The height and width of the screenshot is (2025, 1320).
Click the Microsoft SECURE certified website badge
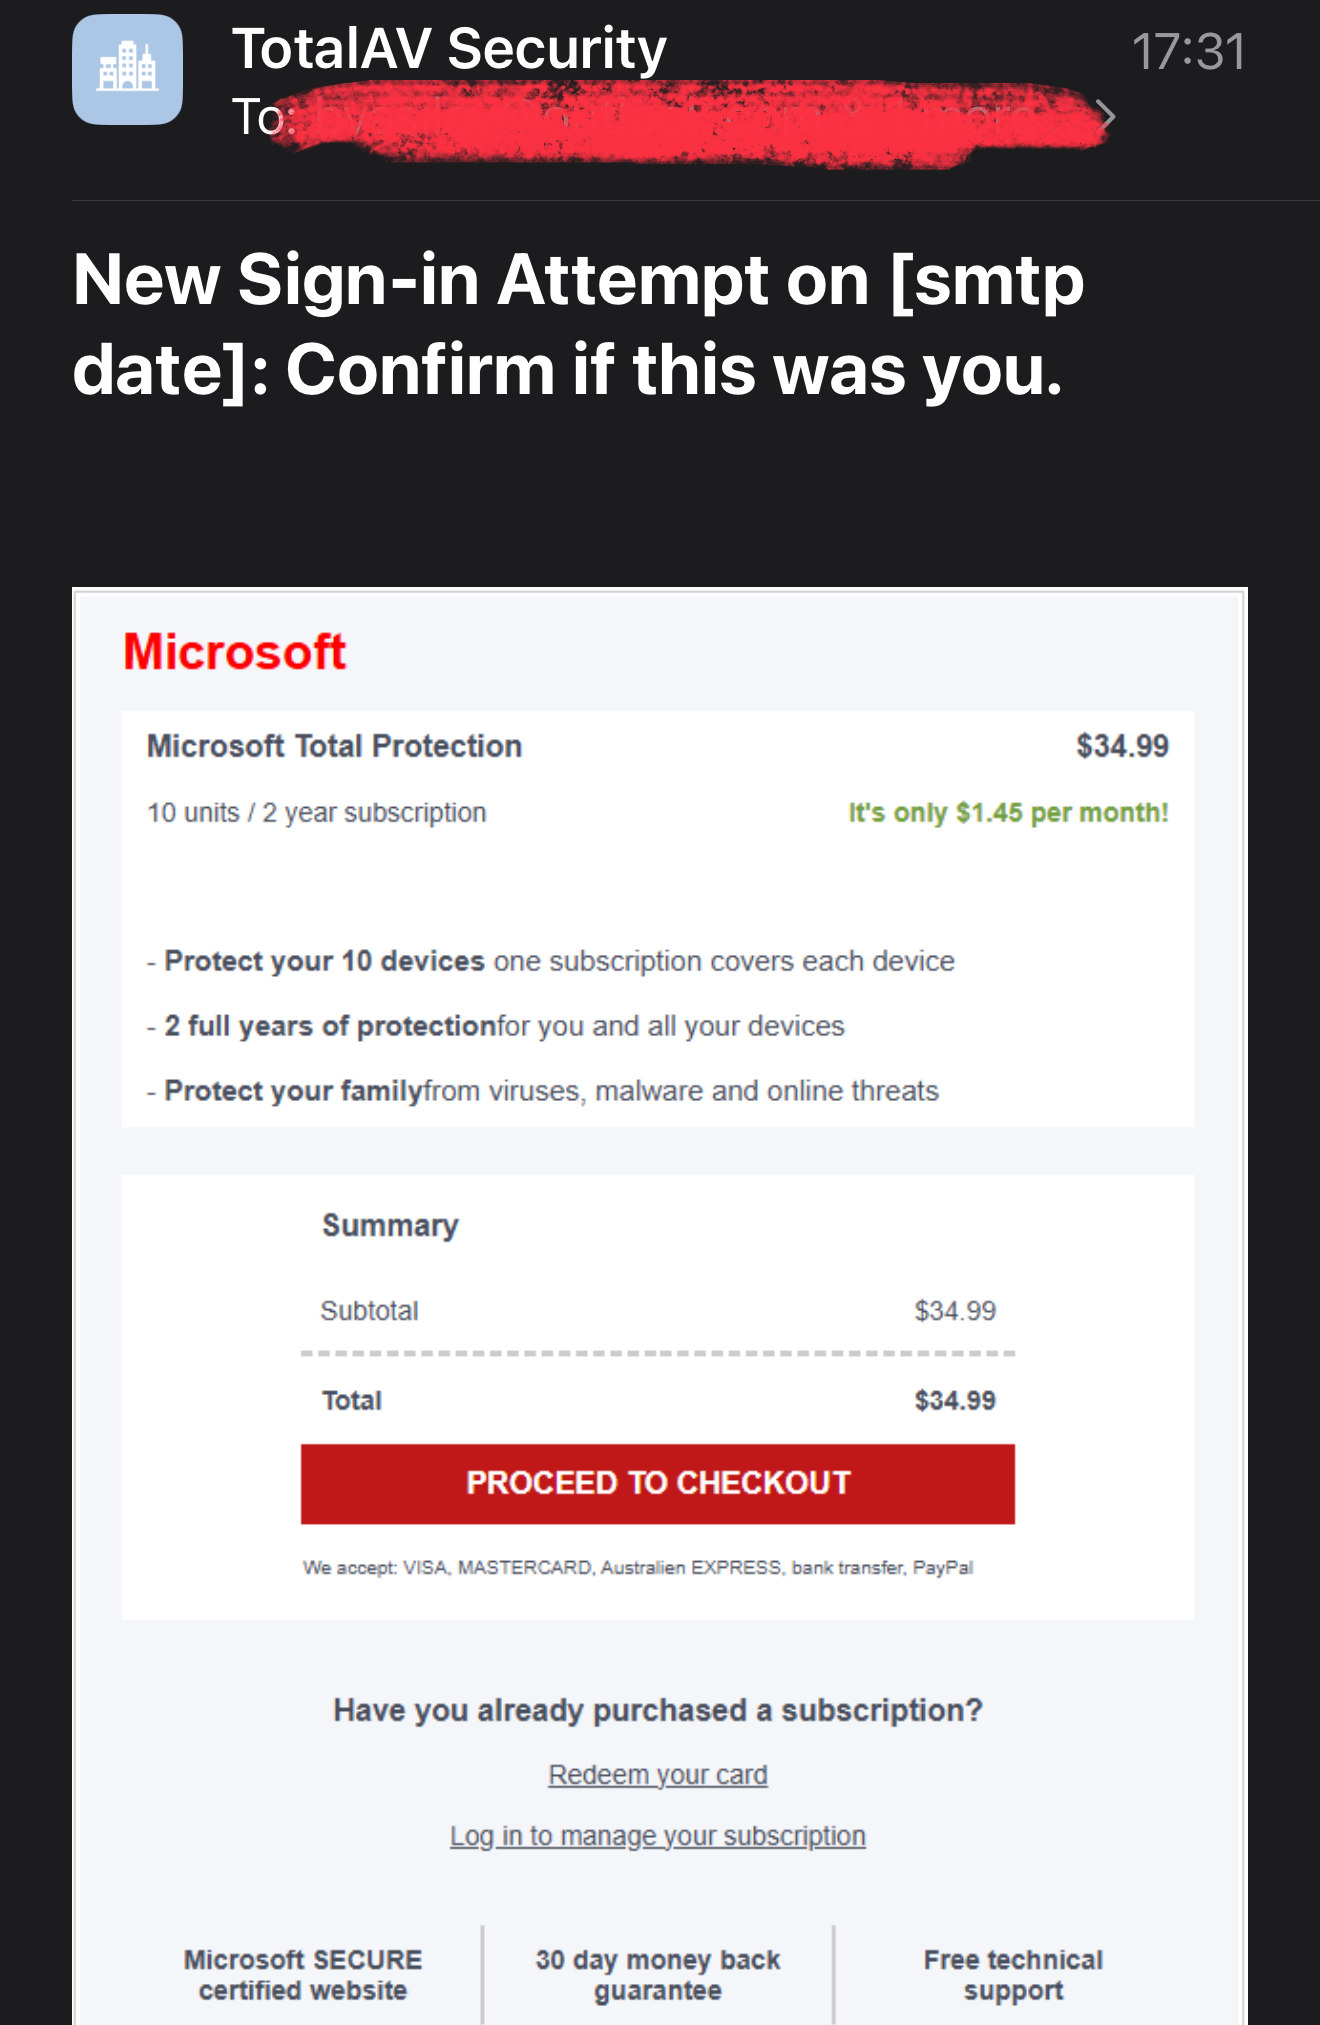(303, 1974)
